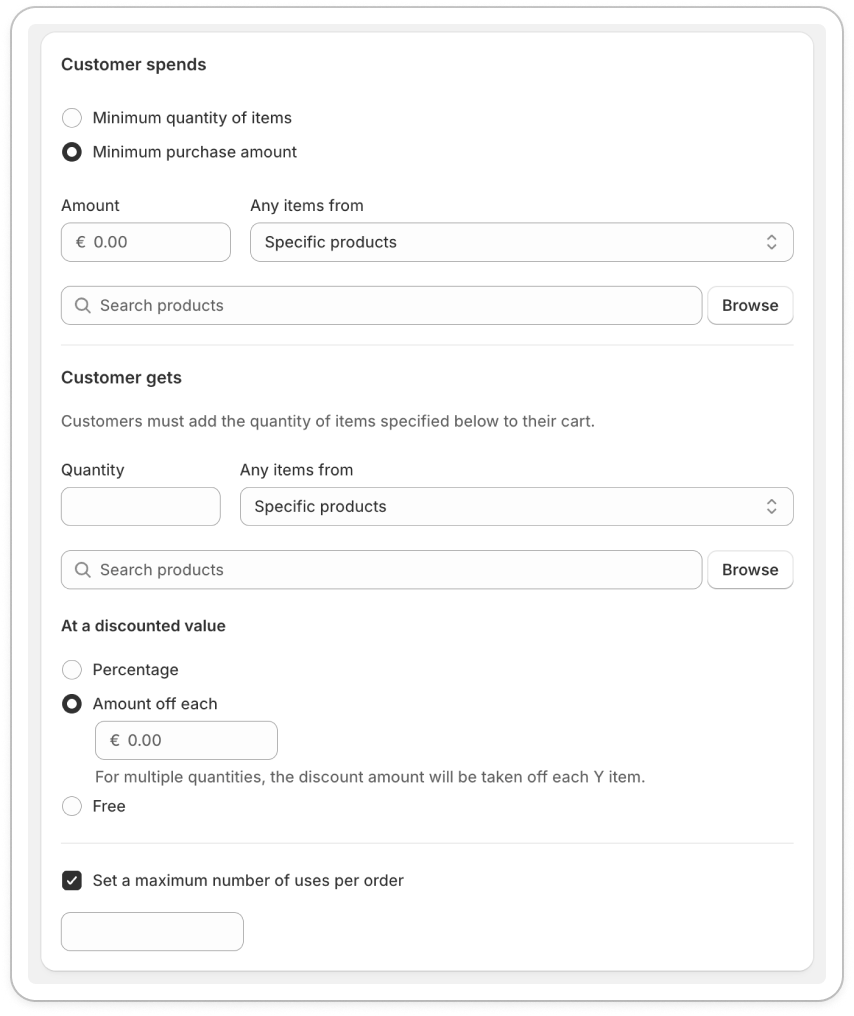
Task: Select the Amount off each option
Action: coord(71,703)
